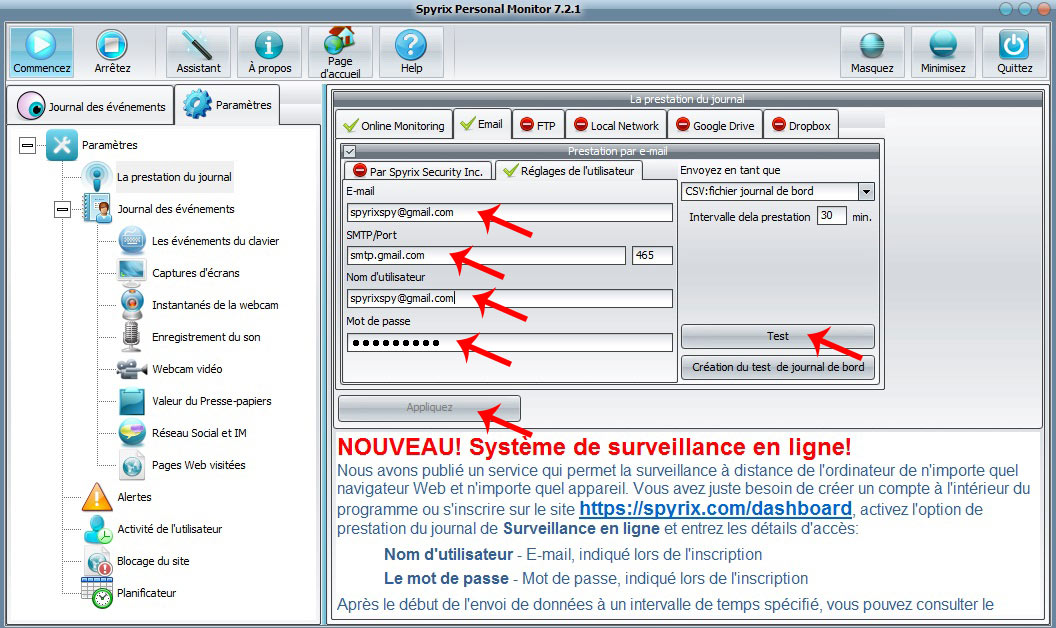Click the Pages Web visitées globe icon
The height and width of the screenshot is (628, 1056).
132,465
